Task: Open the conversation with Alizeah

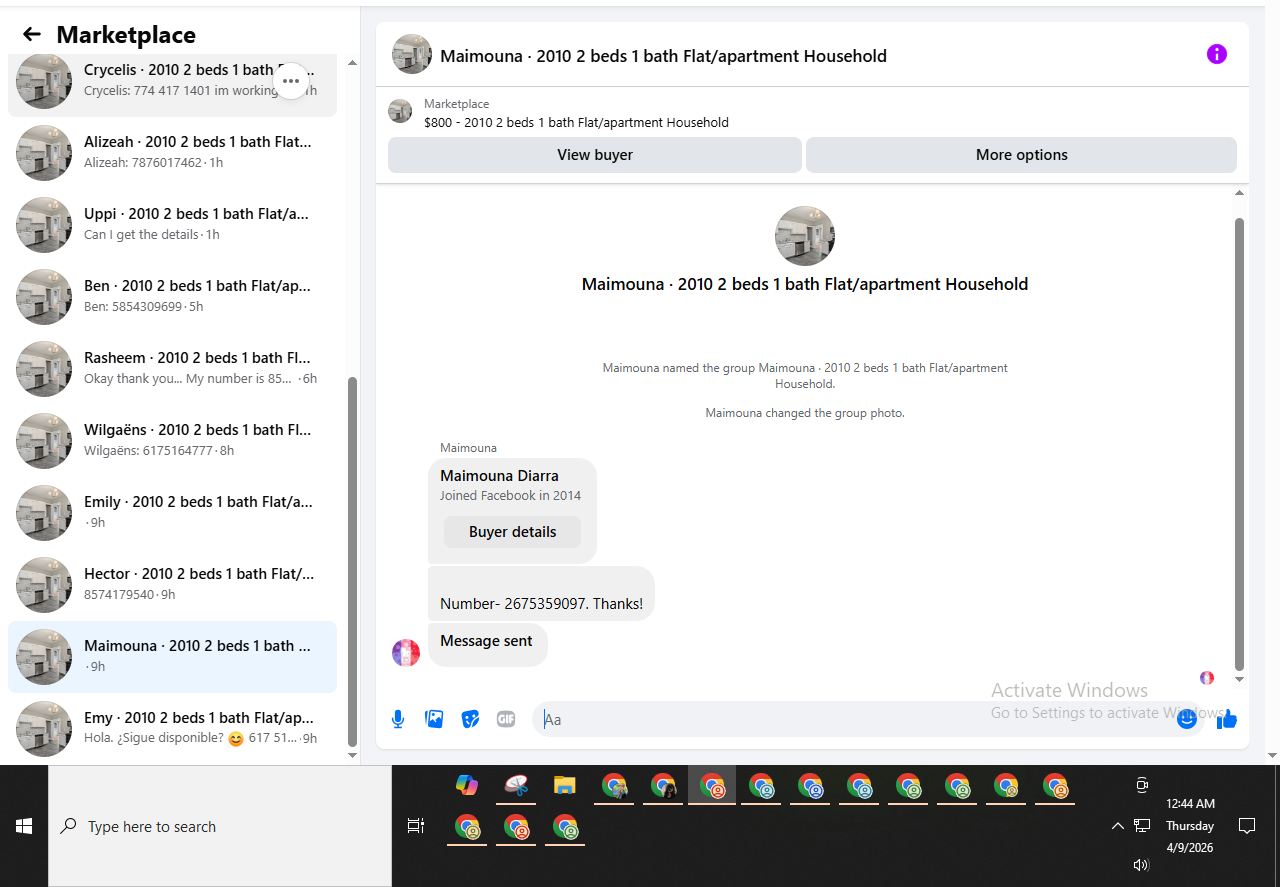Action: (x=172, y=153)
